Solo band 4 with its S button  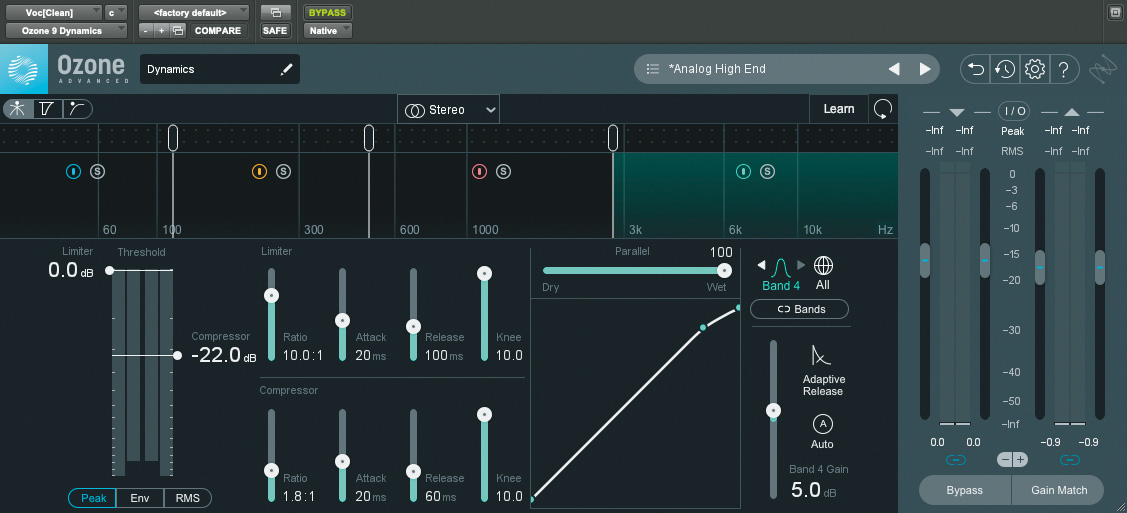(768, 171)
